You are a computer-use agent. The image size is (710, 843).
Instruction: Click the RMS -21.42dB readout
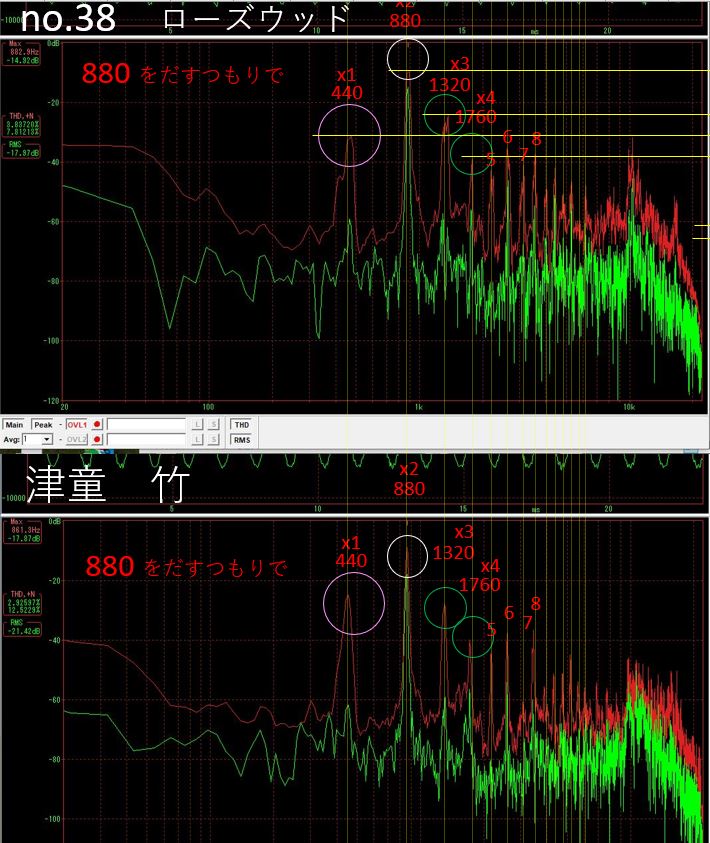point(24,627)
